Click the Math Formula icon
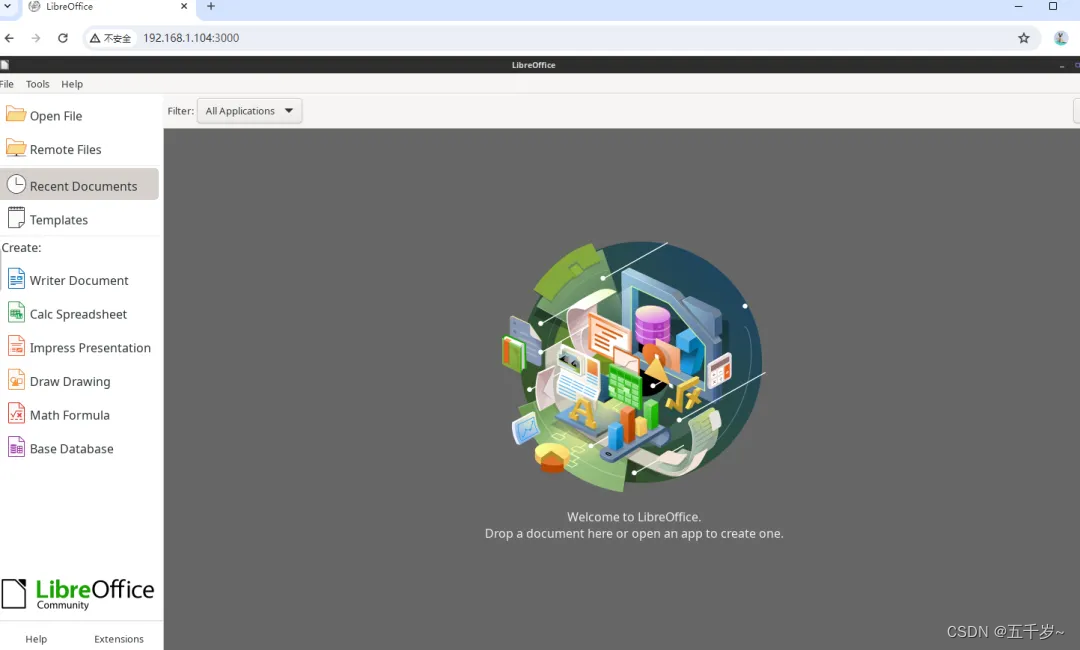The width and height of the screenshot is (1080, 650). [x=17, y=413]
